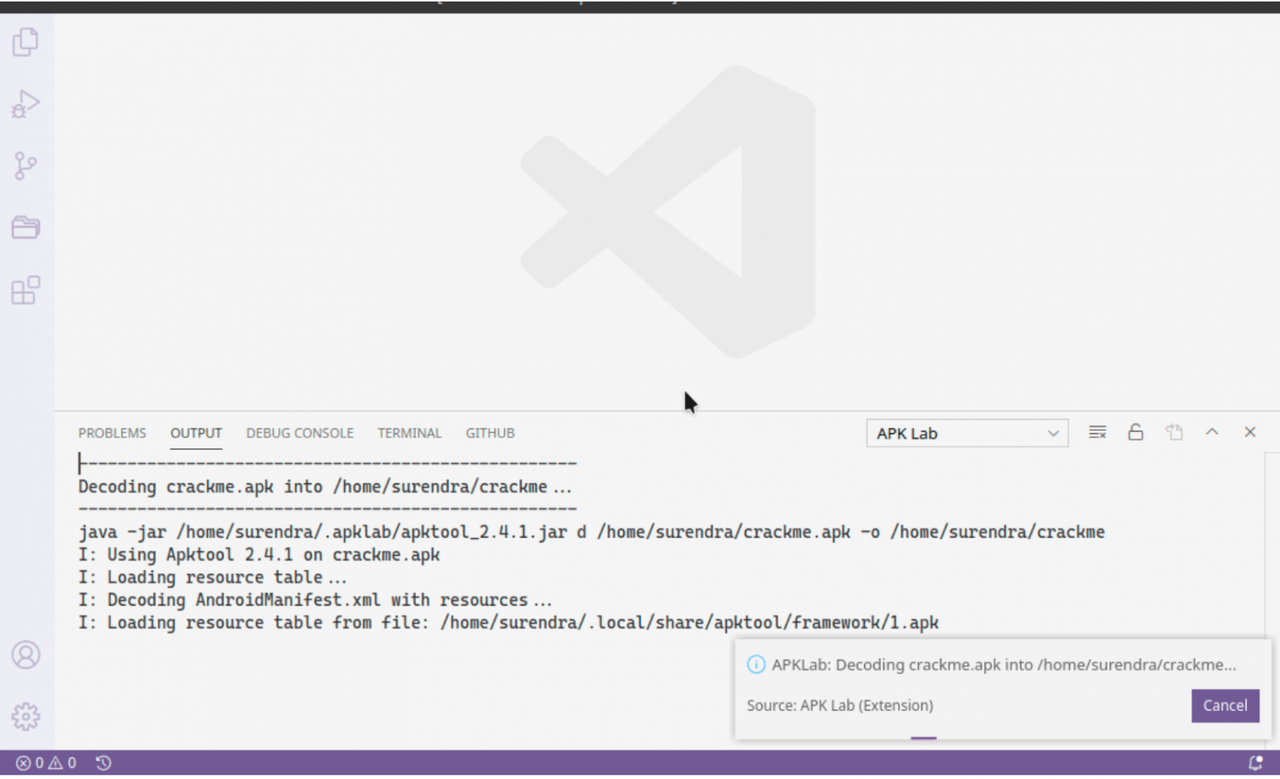This screenshot has height=779, width=1280.
Task: Click the 'java -jar' command output line
Action: pos(592,532)
